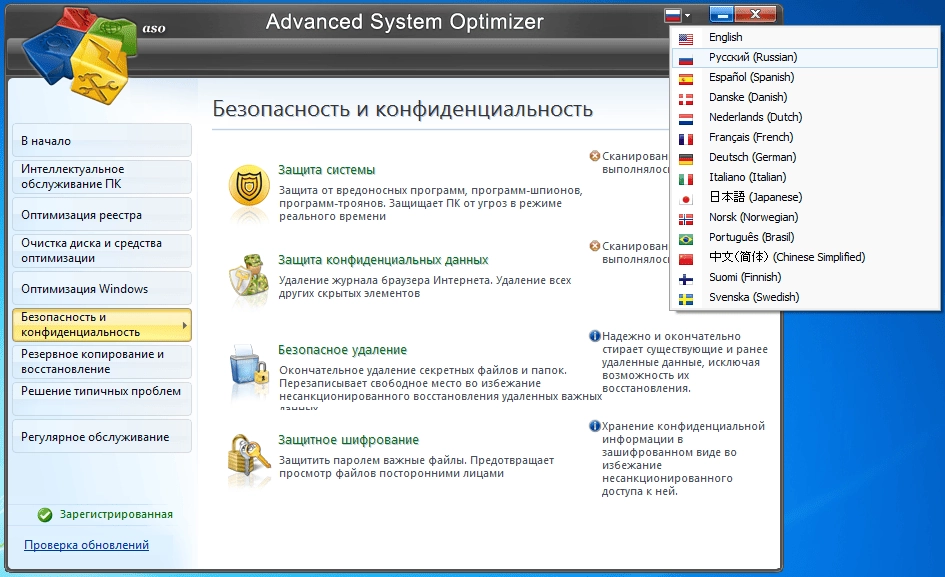This screenshot has height=577, width=945.
Task: Open Защитное шифрование tool link
Action: point(348,440)
